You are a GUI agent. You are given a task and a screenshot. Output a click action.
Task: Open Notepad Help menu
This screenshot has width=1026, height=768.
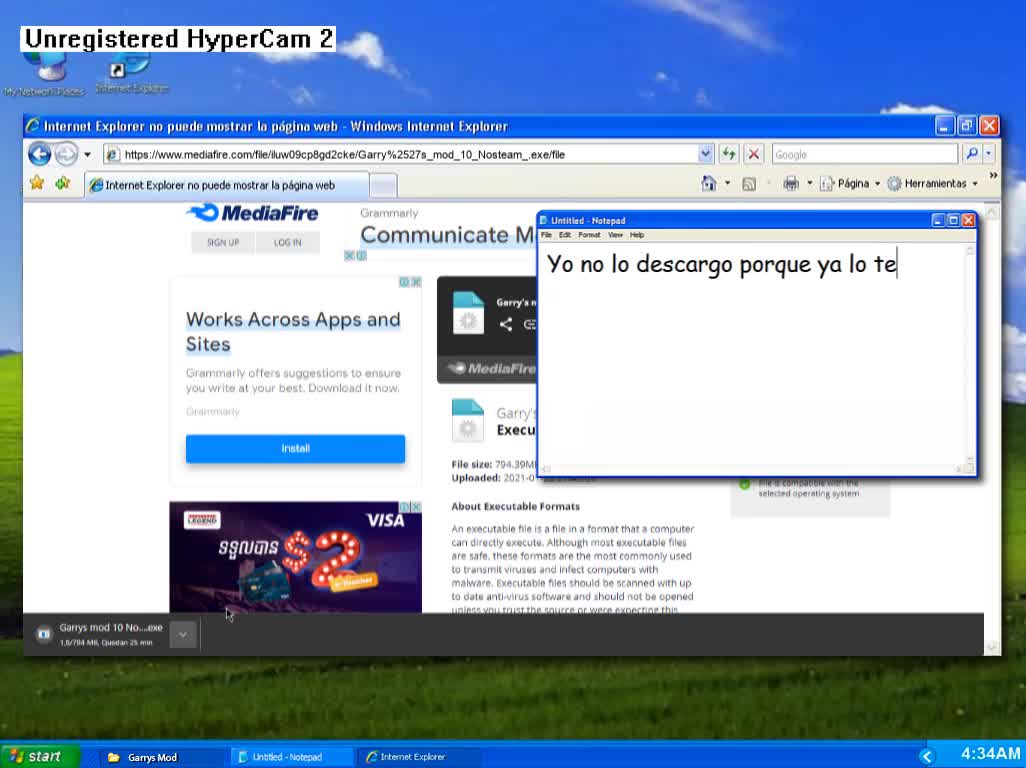pos(637,235)
